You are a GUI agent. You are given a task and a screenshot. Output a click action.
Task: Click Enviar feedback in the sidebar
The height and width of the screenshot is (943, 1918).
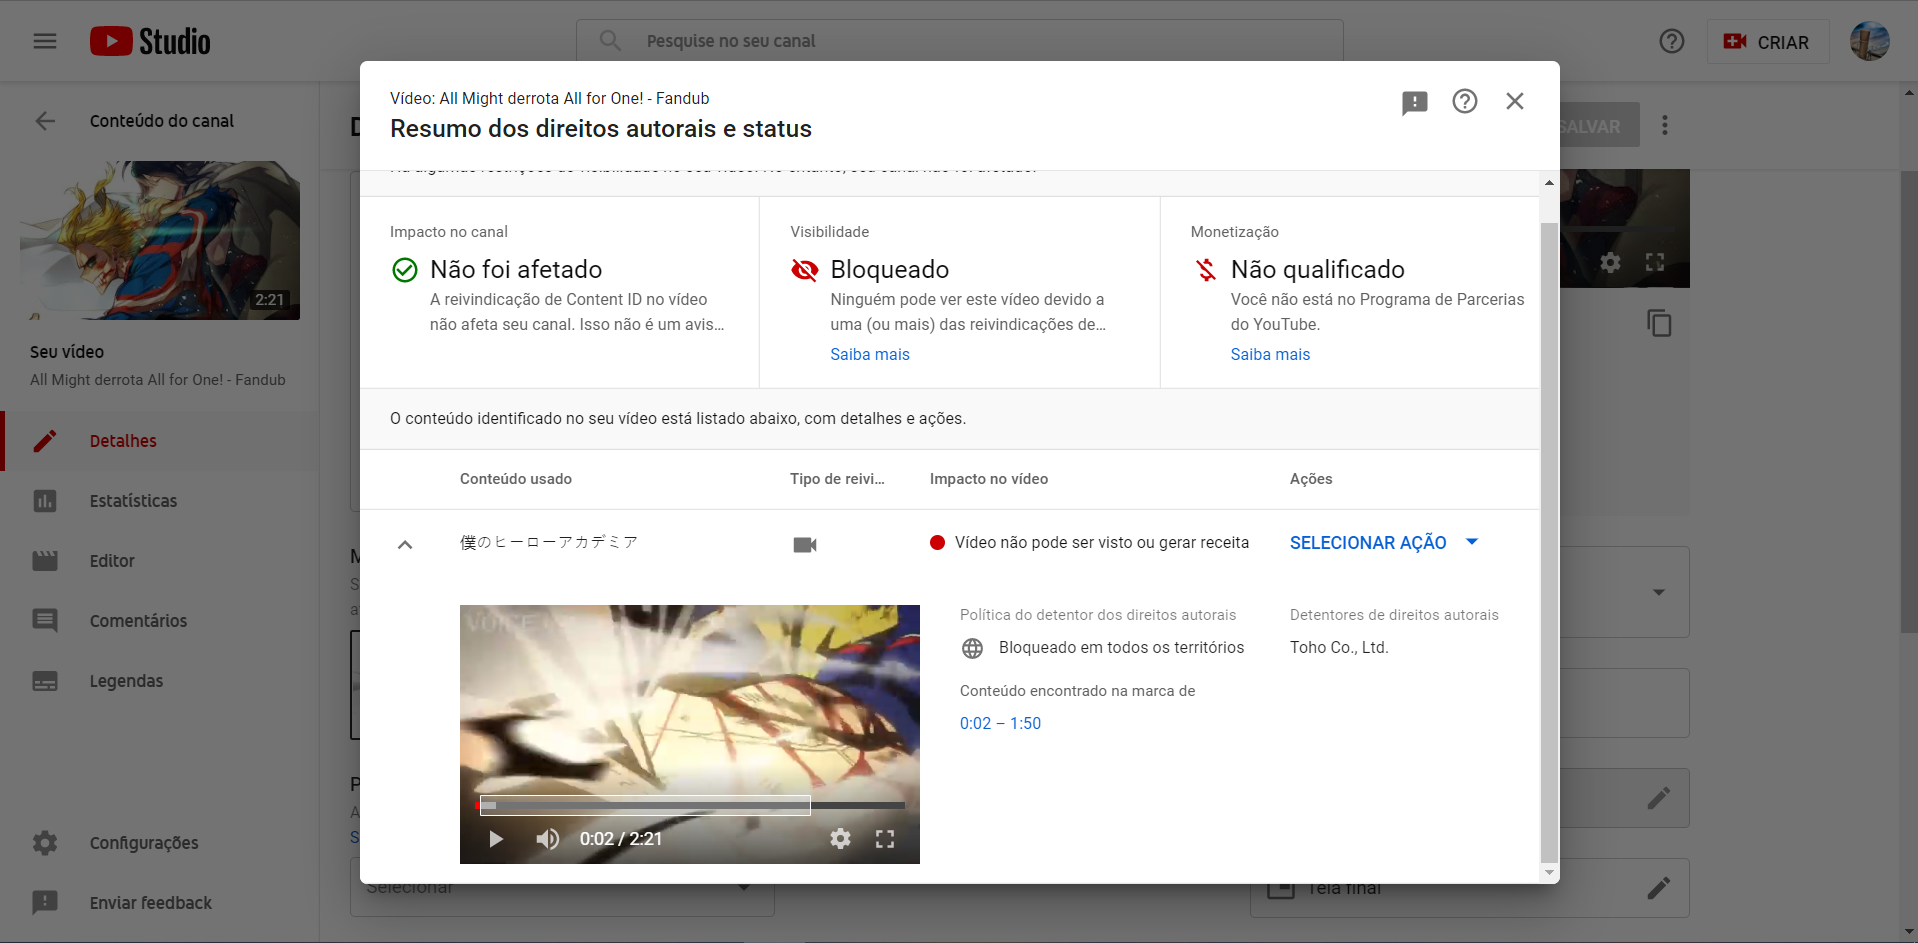(x=160, y=903)
